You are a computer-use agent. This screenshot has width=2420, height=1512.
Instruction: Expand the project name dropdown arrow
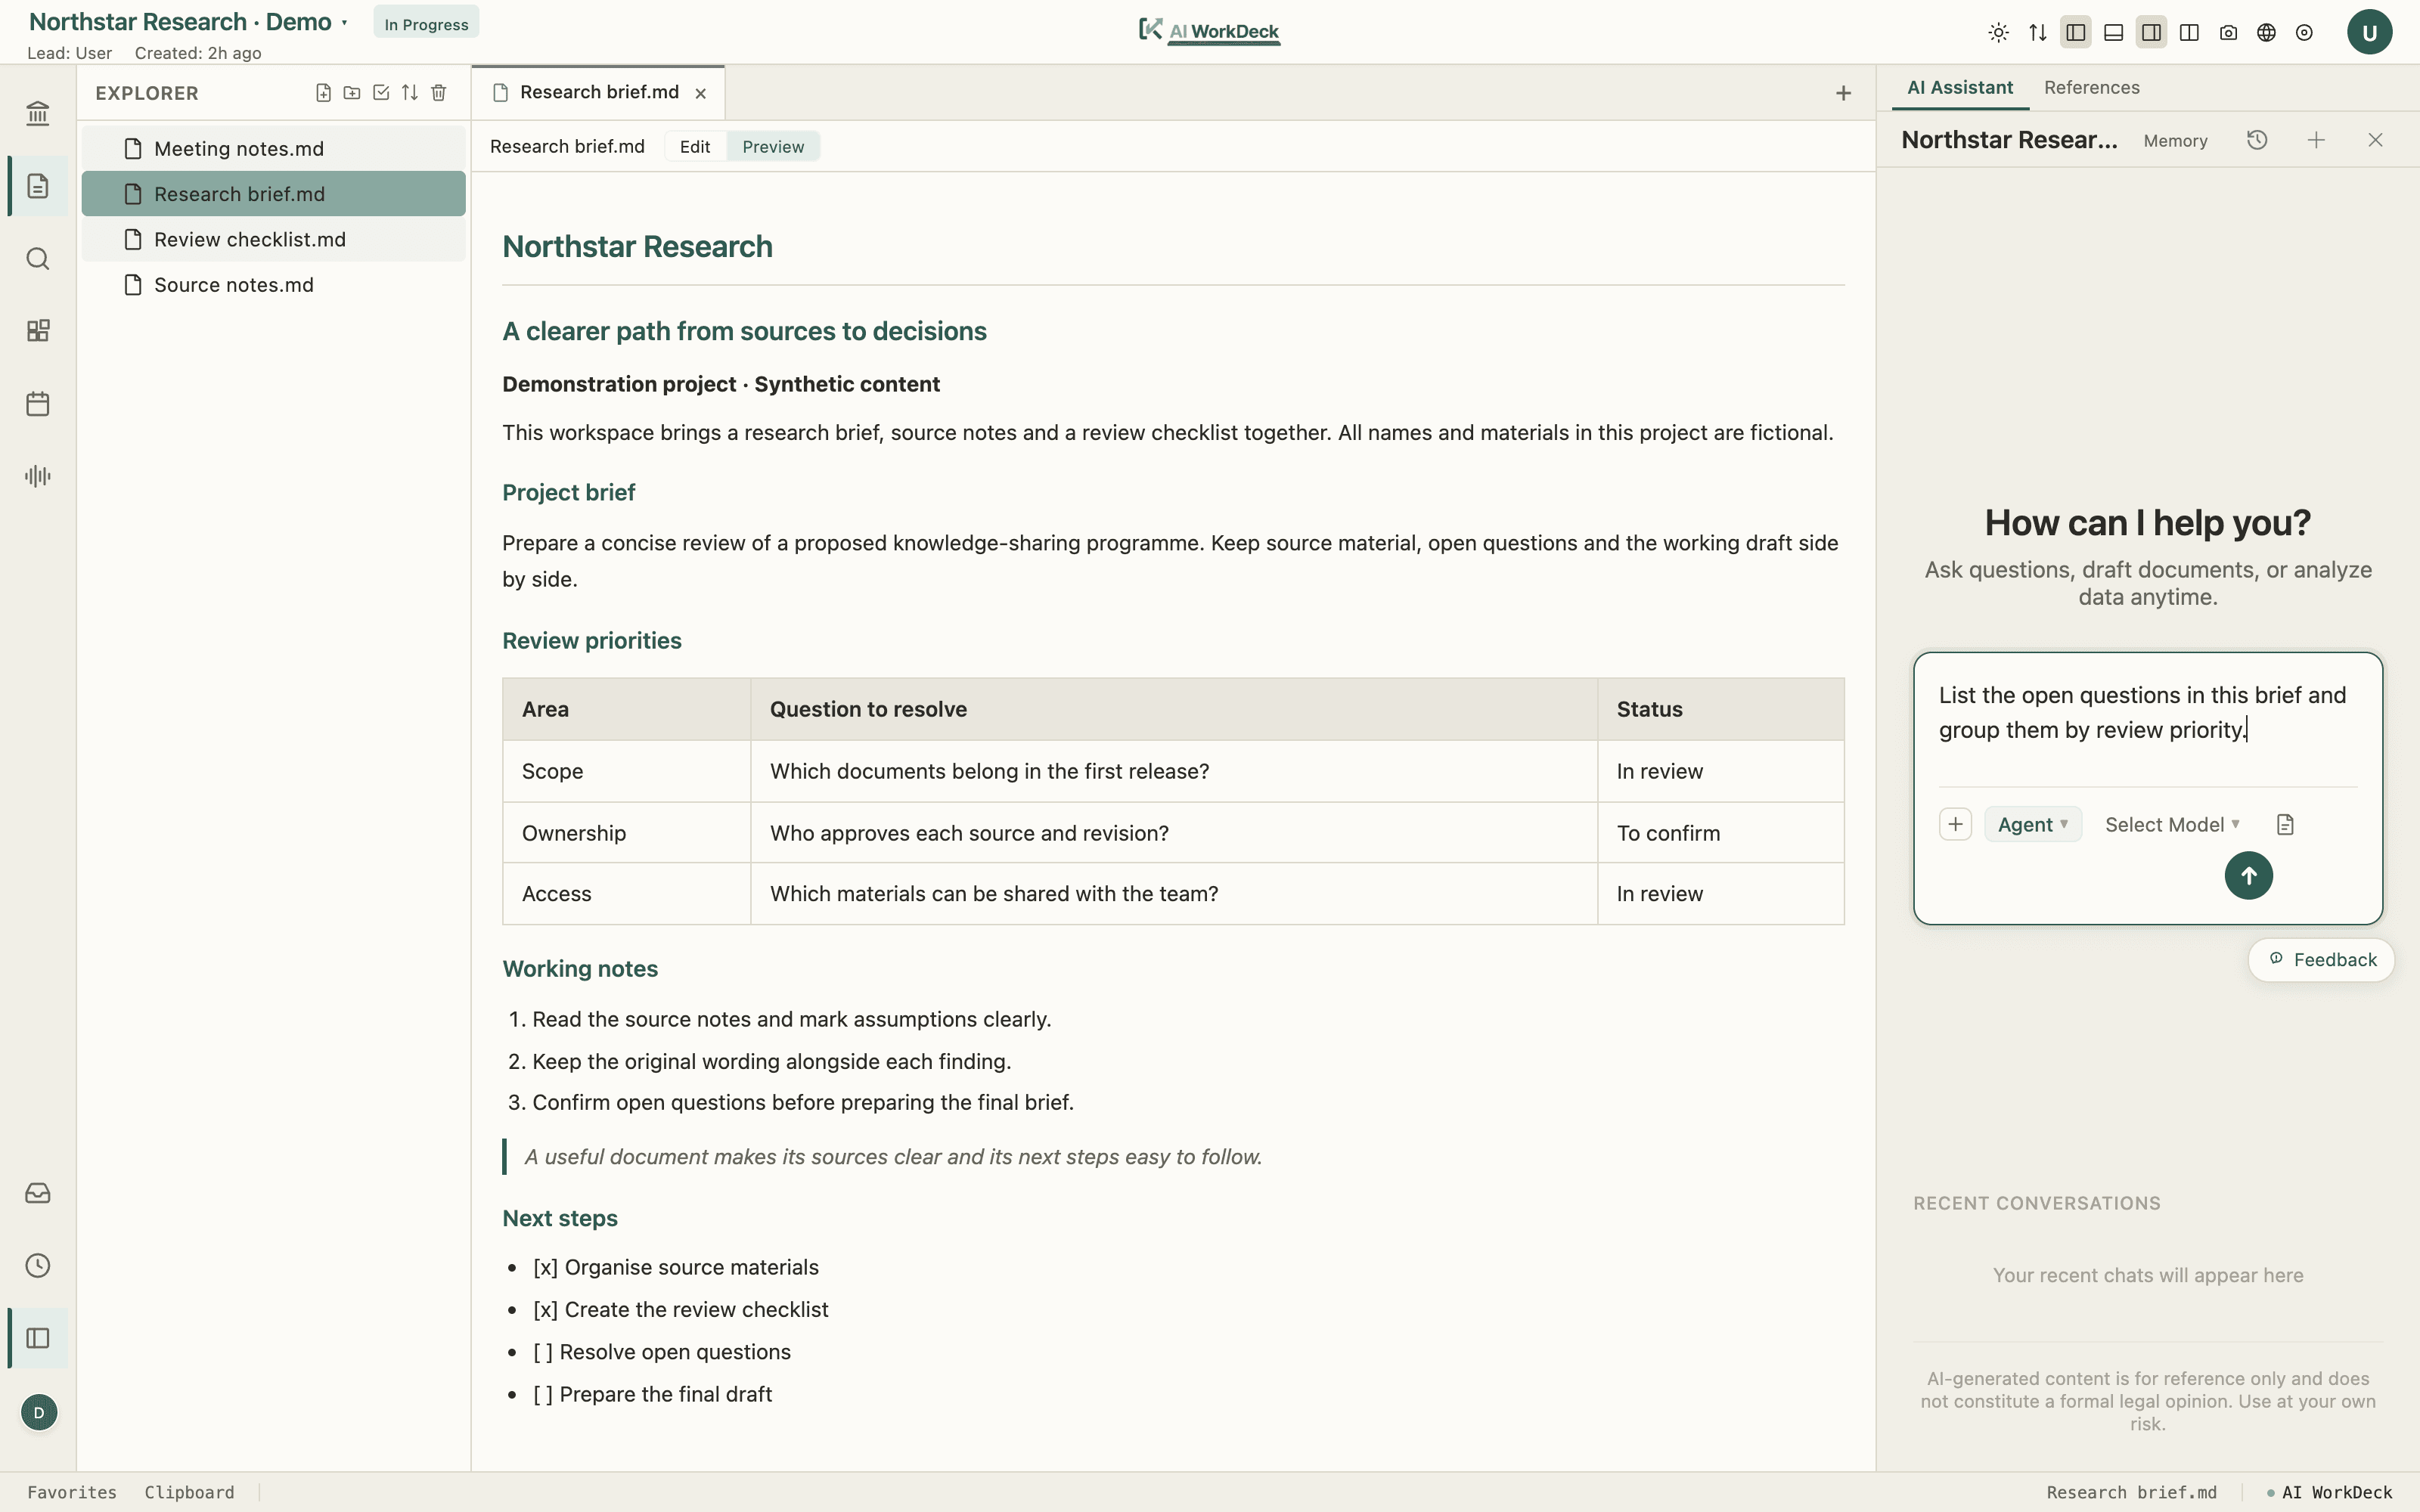344,23
